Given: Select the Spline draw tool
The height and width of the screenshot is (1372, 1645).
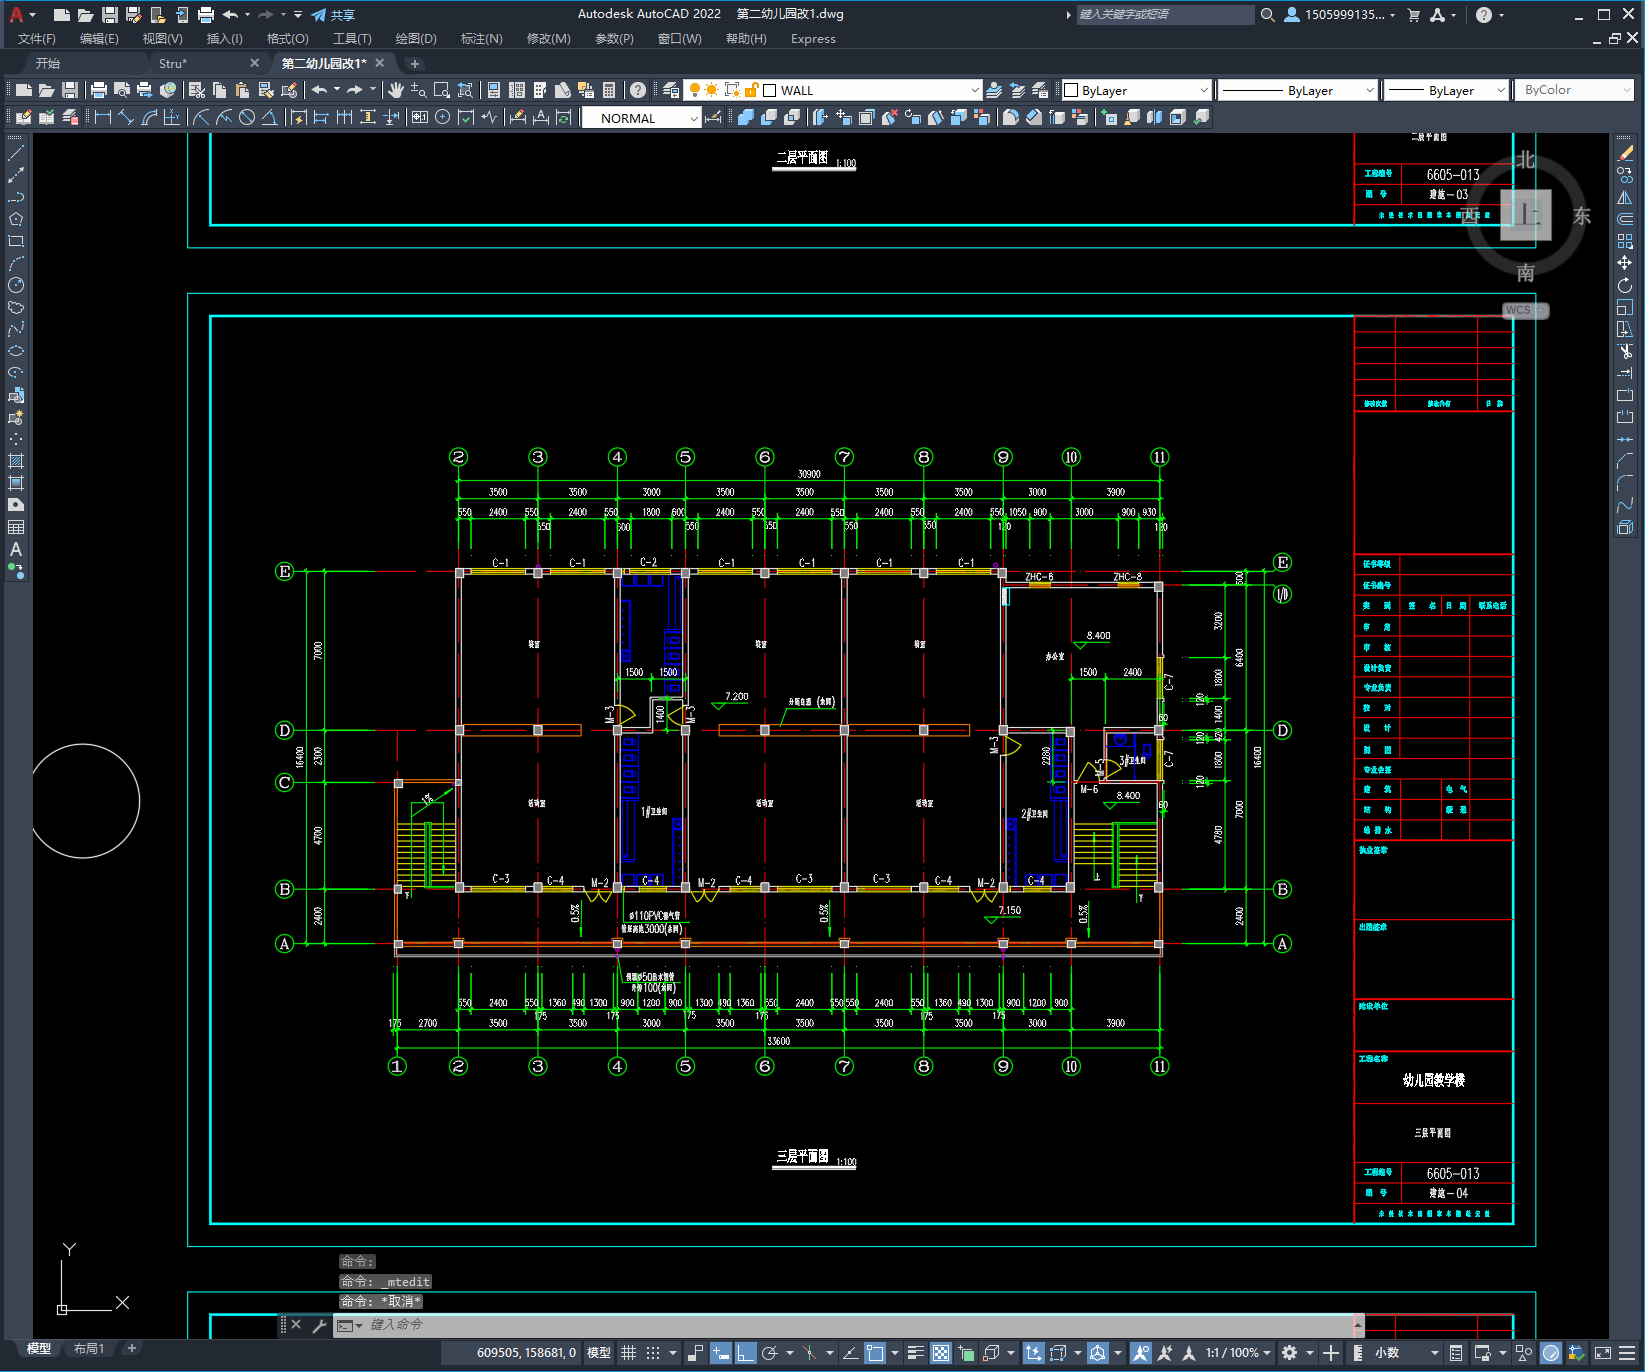Looking at the screenshot, I should point(16,329).
